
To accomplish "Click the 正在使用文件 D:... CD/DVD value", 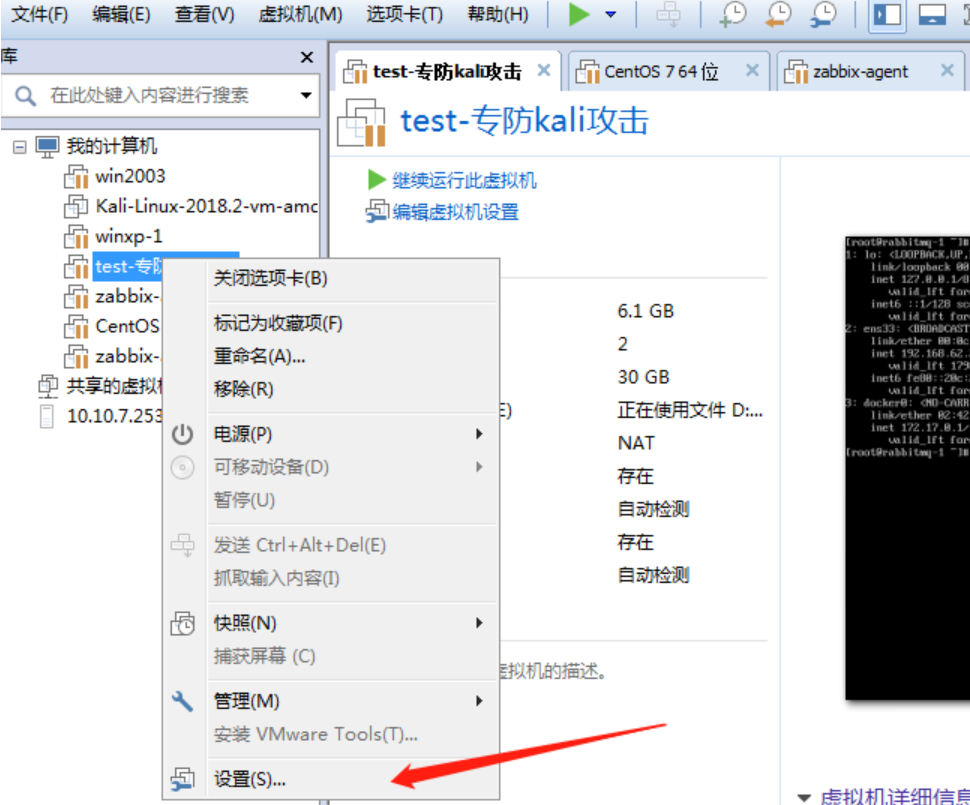I will (x=690, y=410).
